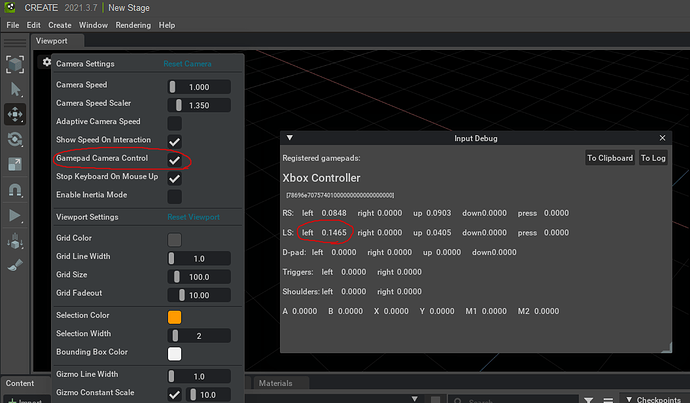Viewport: 690px width, 403px height.
Task: Close the Input Debug window
Action: (x=662, y=138)
